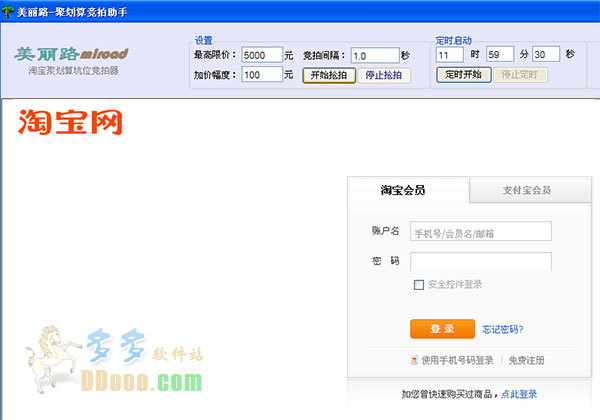Click the 开始抢拍 button
600x420 pixels.
[329, 75]
